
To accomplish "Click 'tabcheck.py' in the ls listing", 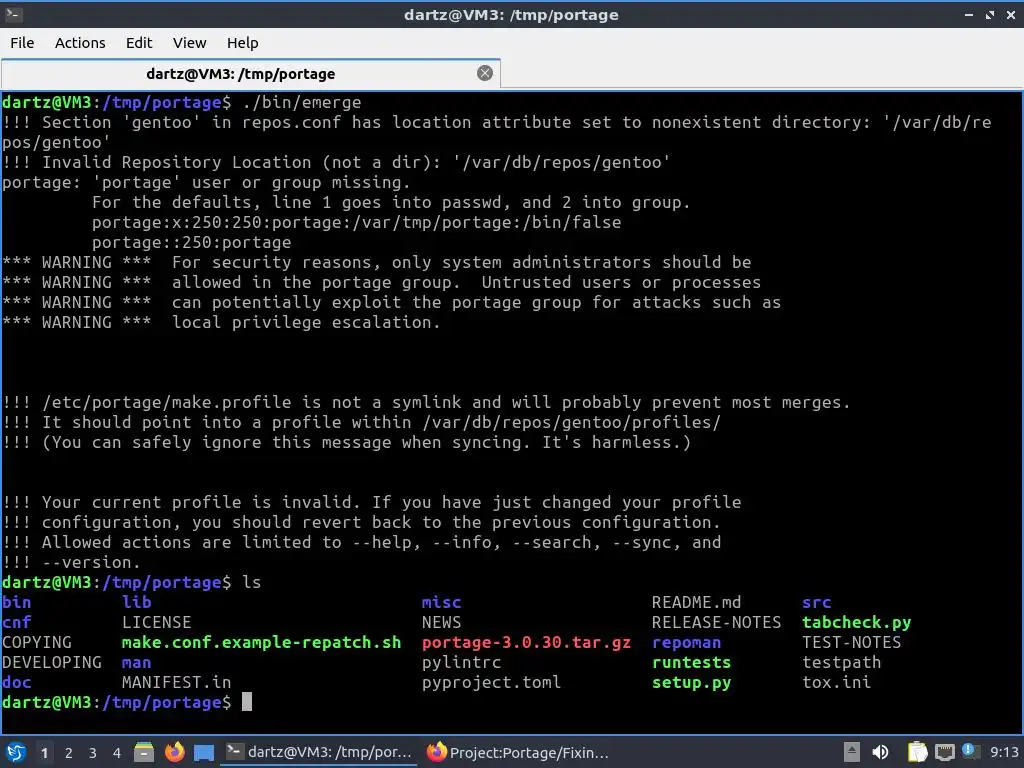I will 856,622.
